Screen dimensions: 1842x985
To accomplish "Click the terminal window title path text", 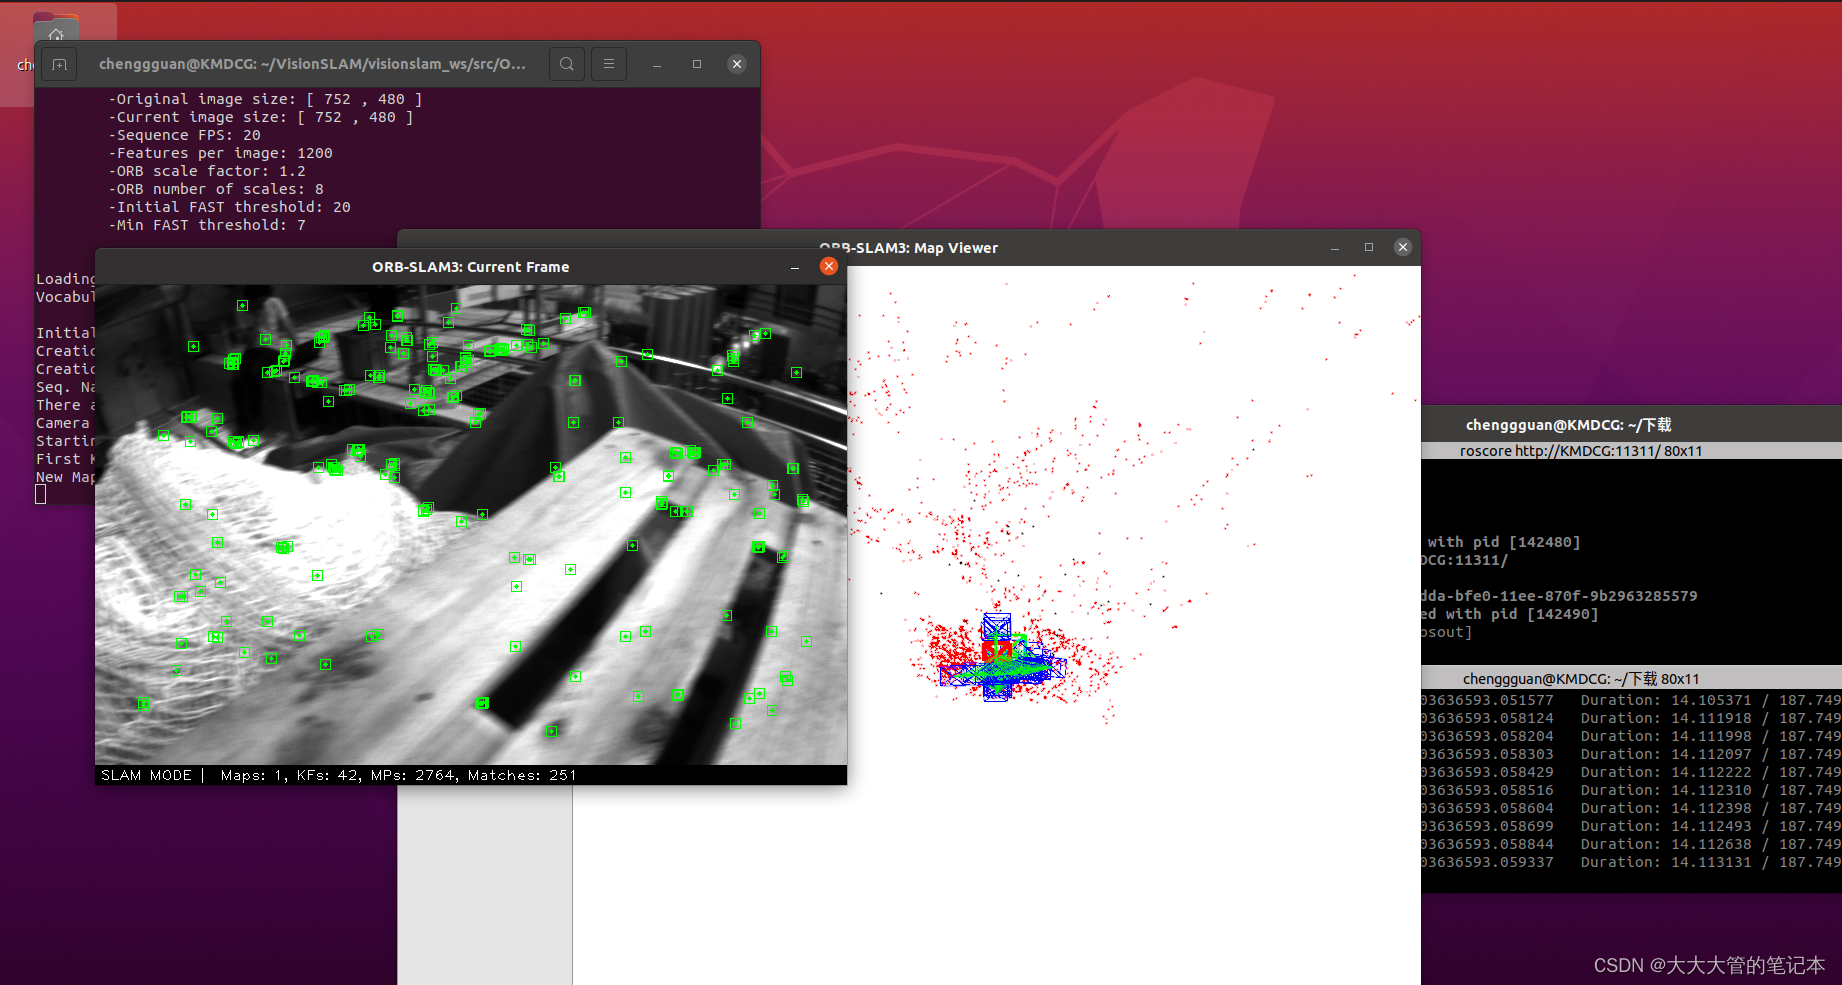I will 312,64.
